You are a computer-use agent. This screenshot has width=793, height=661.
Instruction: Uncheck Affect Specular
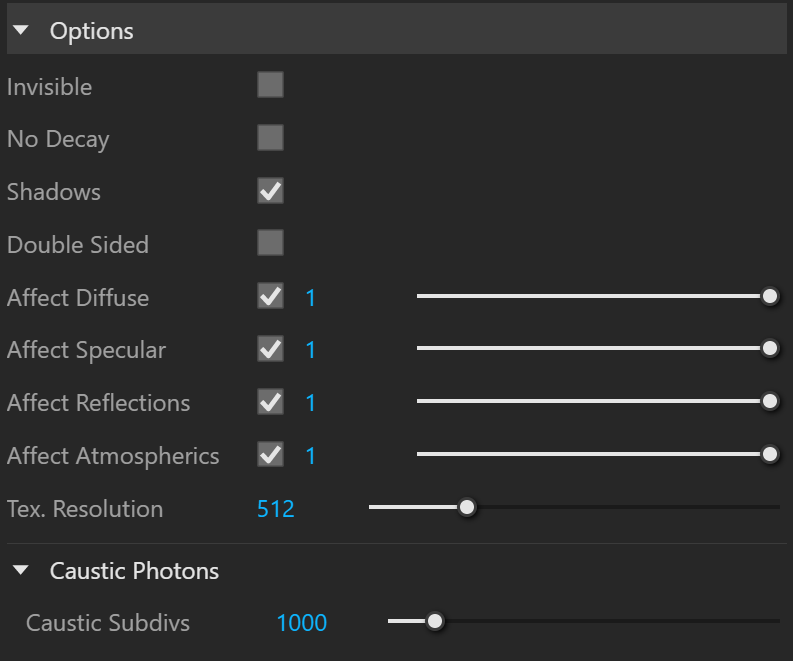270,349
